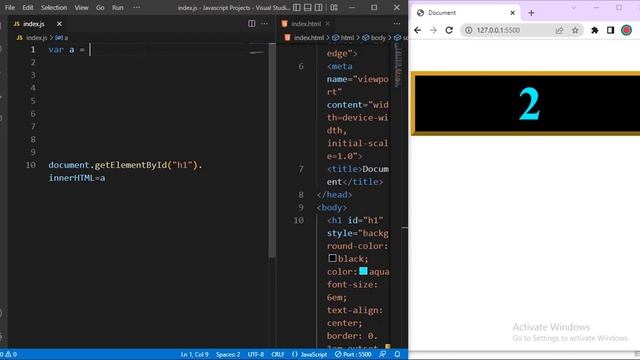Close the Document browser tab
This screenshot has height=360, width=640.
point(513,13)
